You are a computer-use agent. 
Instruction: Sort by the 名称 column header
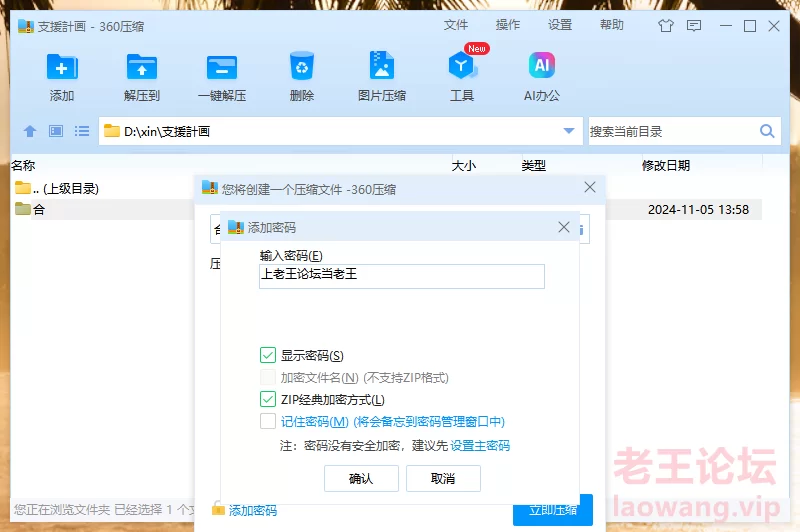[23, 165]
